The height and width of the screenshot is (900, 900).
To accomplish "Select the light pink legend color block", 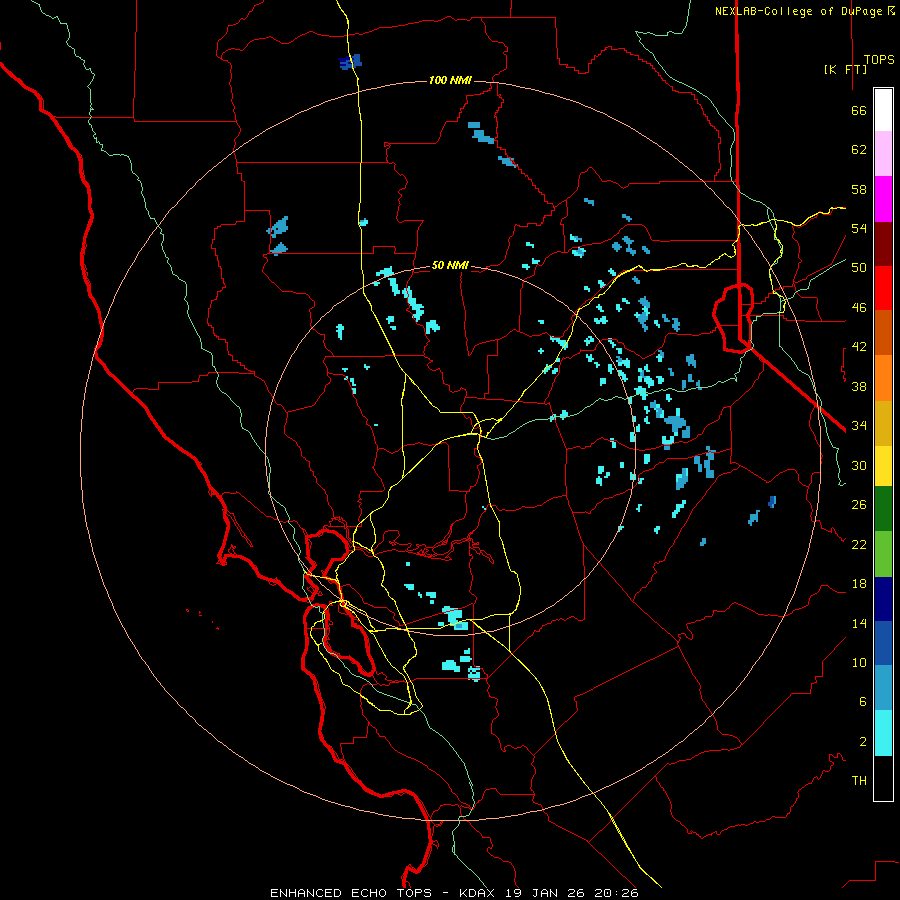I will [883, 154].
